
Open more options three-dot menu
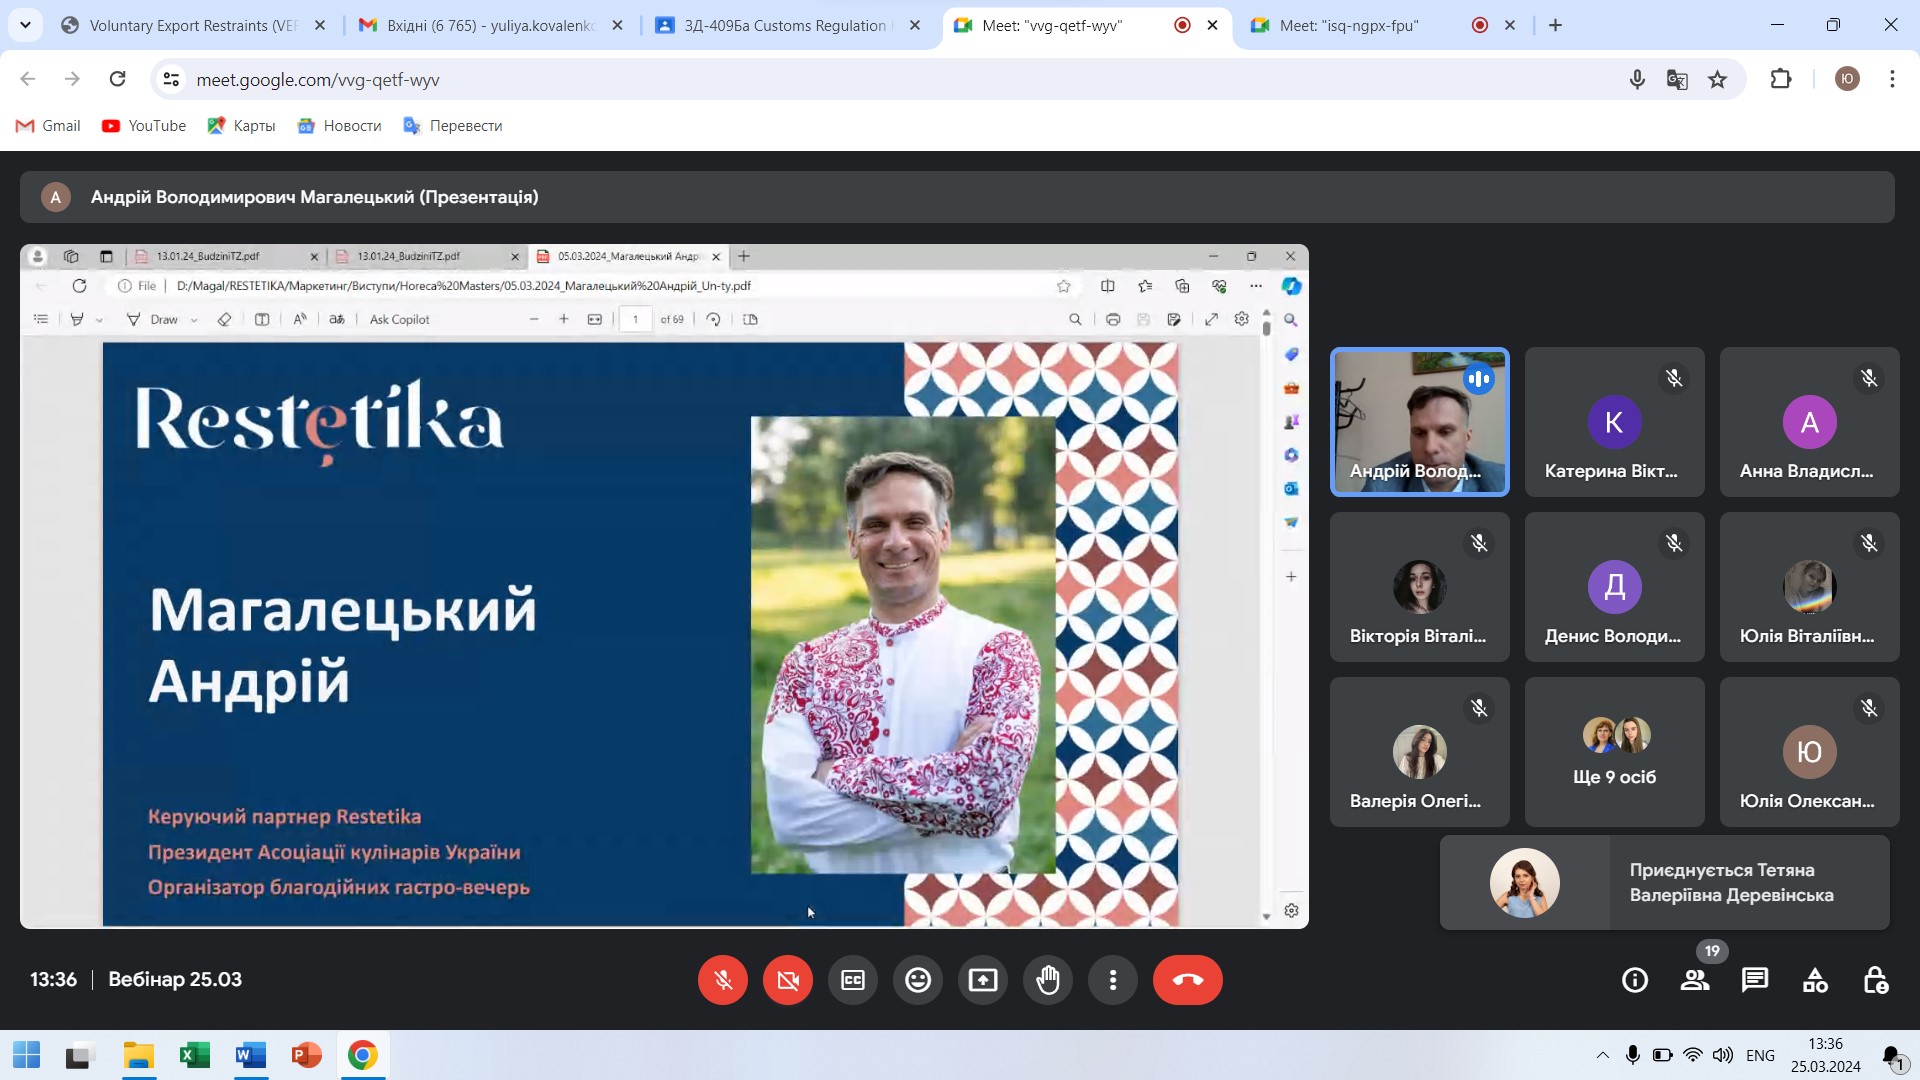[1112, 980]
